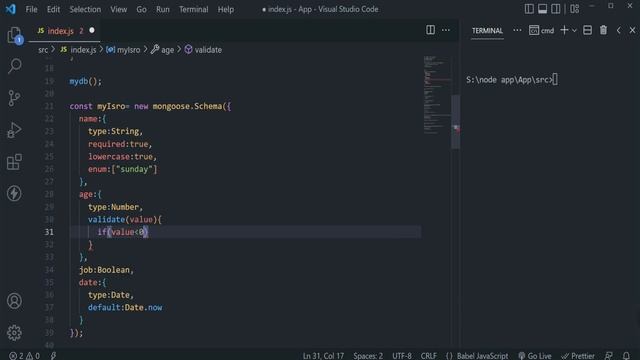
Task: Click the feedback icon in status bar
Action: (x=609, y=356)
